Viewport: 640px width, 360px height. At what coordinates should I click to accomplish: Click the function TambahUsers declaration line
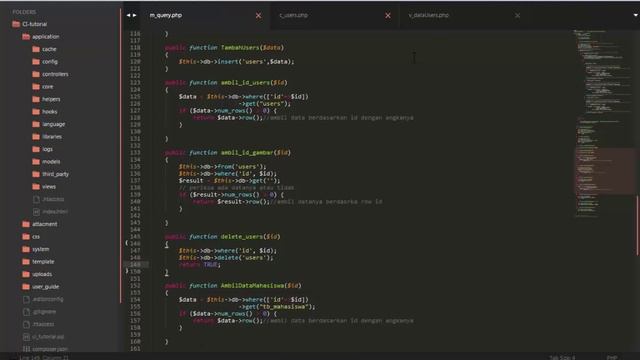coord(224,48)
